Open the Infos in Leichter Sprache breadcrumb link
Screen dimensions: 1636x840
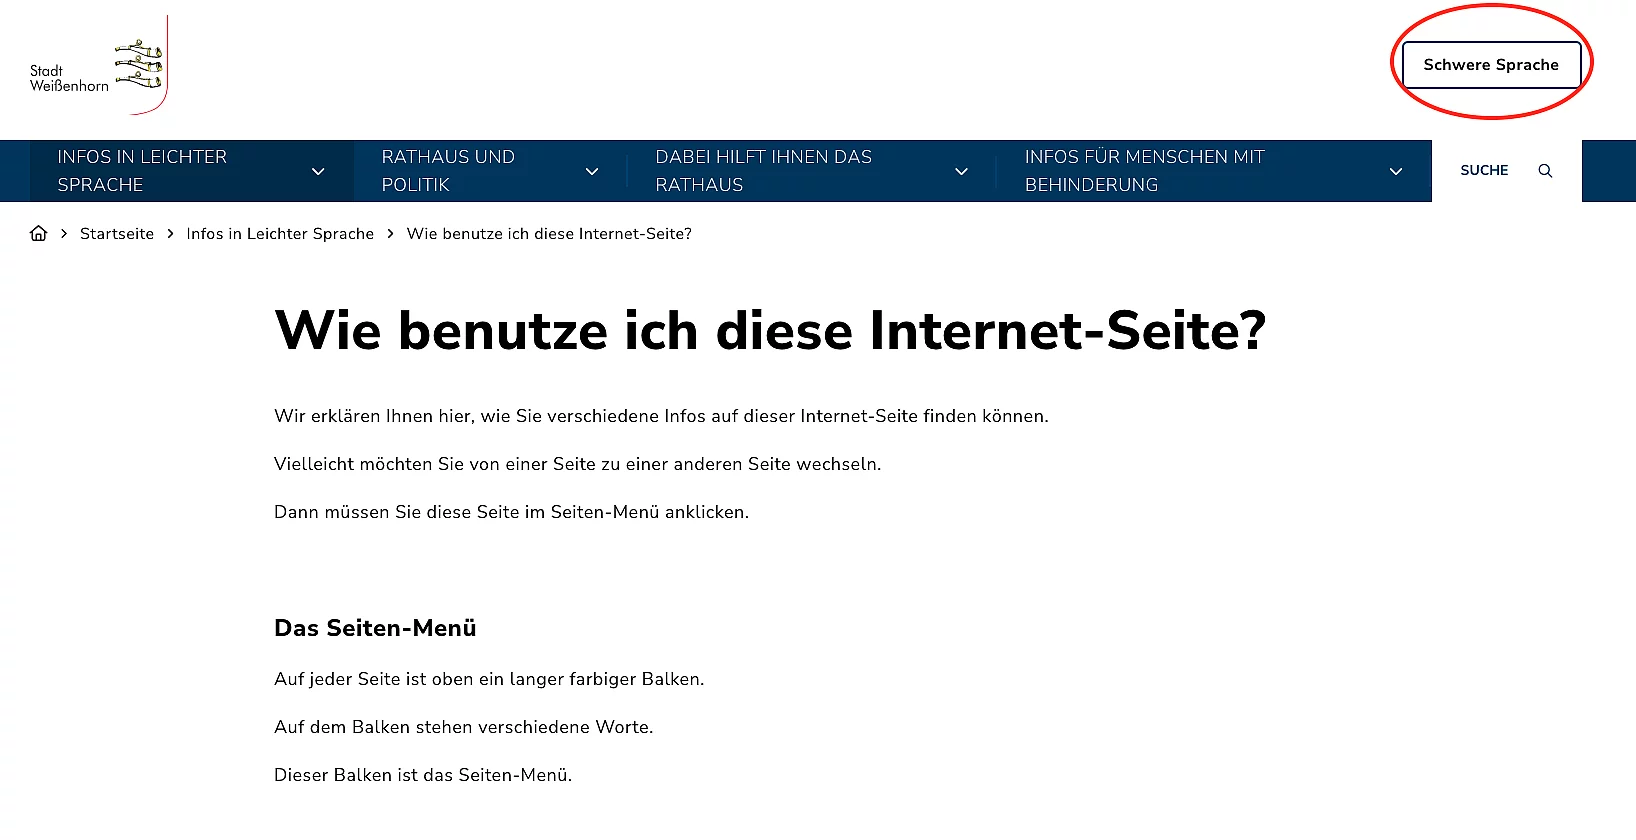pyautogui.click(x=280, y=234)
